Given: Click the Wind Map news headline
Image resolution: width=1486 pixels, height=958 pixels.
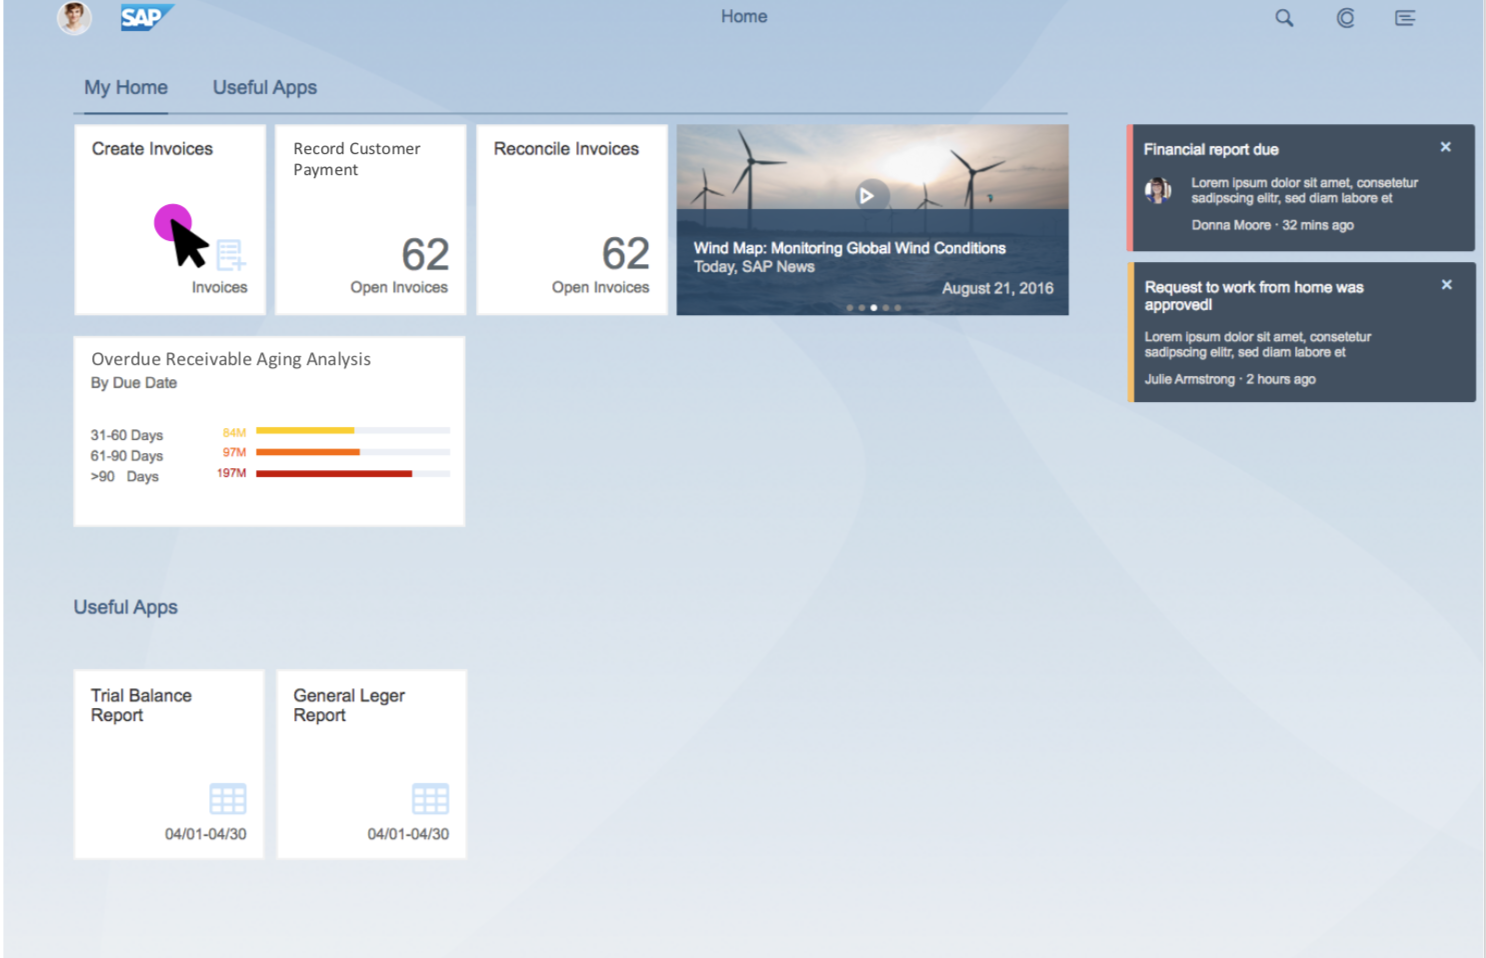Looking at the screenshot, I should [x=850, y=248].
